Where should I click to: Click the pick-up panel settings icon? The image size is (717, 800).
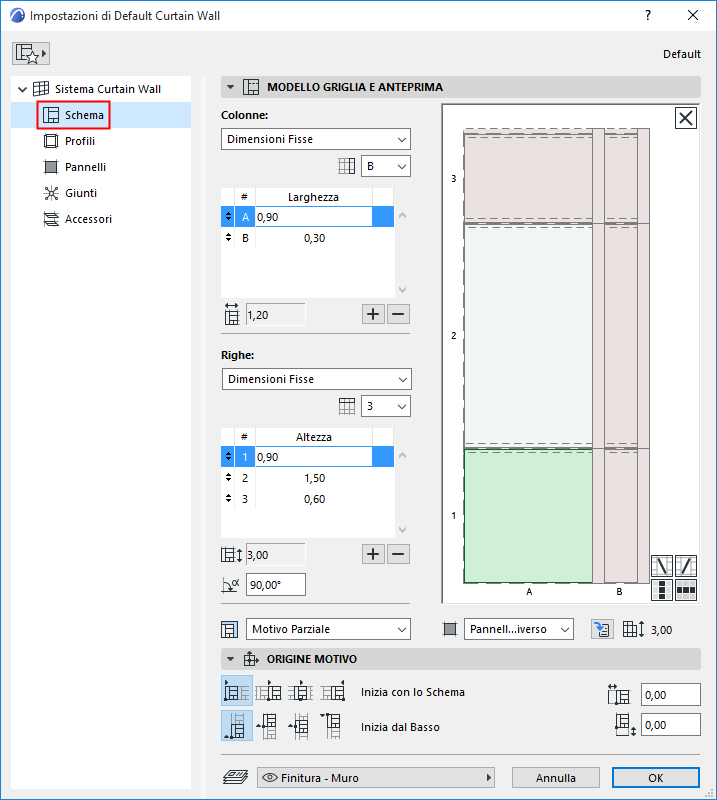click(602, 629)
